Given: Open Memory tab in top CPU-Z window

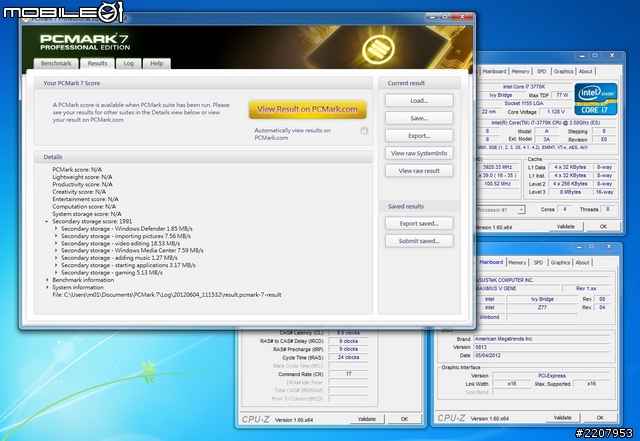Looking at the screenshot, I should [520, 71].
